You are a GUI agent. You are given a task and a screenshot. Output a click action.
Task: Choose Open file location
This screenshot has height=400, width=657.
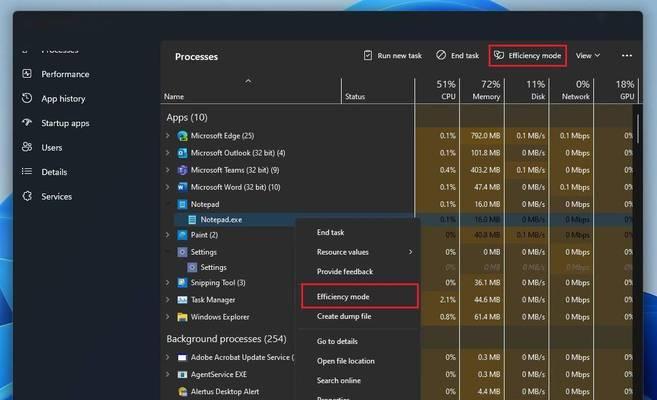point(346,361)
